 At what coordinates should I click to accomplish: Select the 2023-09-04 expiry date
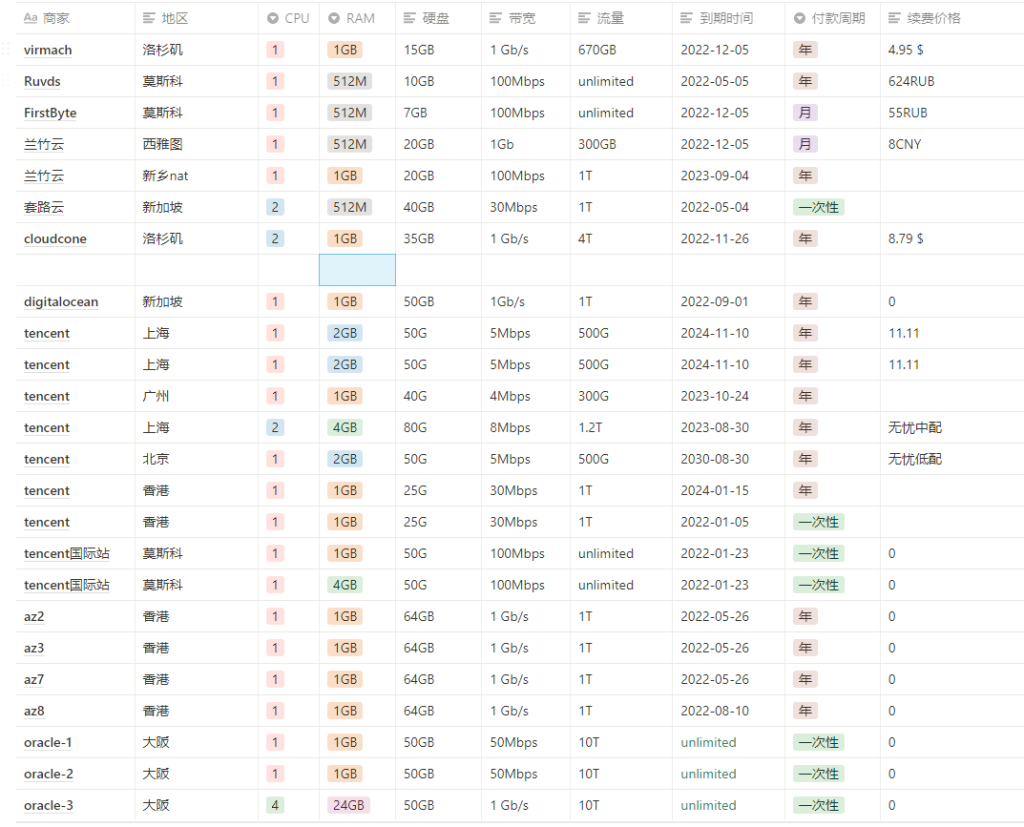[729, 176]
